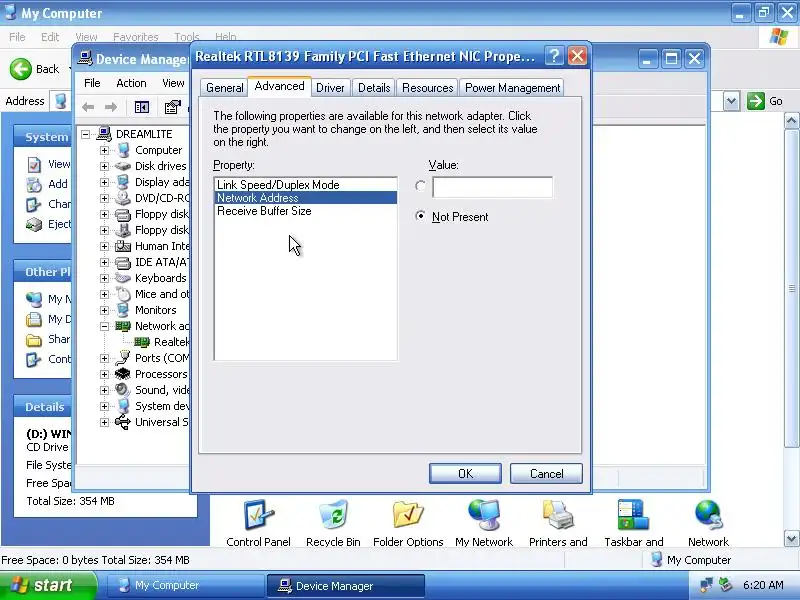800x600 pixels.
Task: Click the Windows flag logo in My Computer
Action: [x=779, y=37]
